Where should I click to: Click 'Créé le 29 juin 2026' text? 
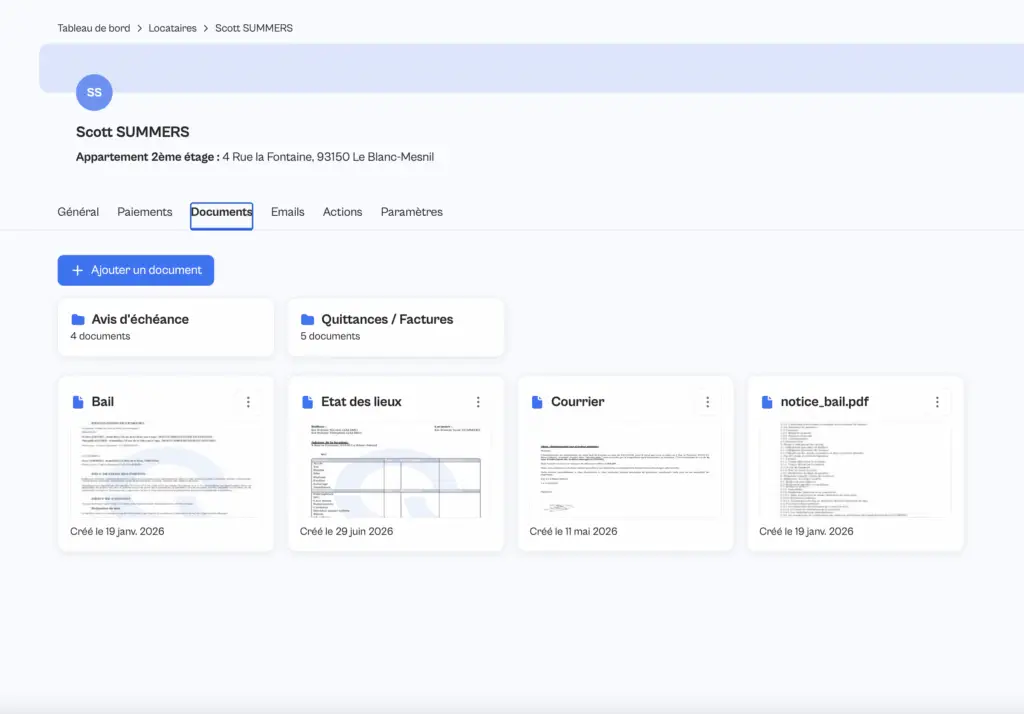click(347, 532)
